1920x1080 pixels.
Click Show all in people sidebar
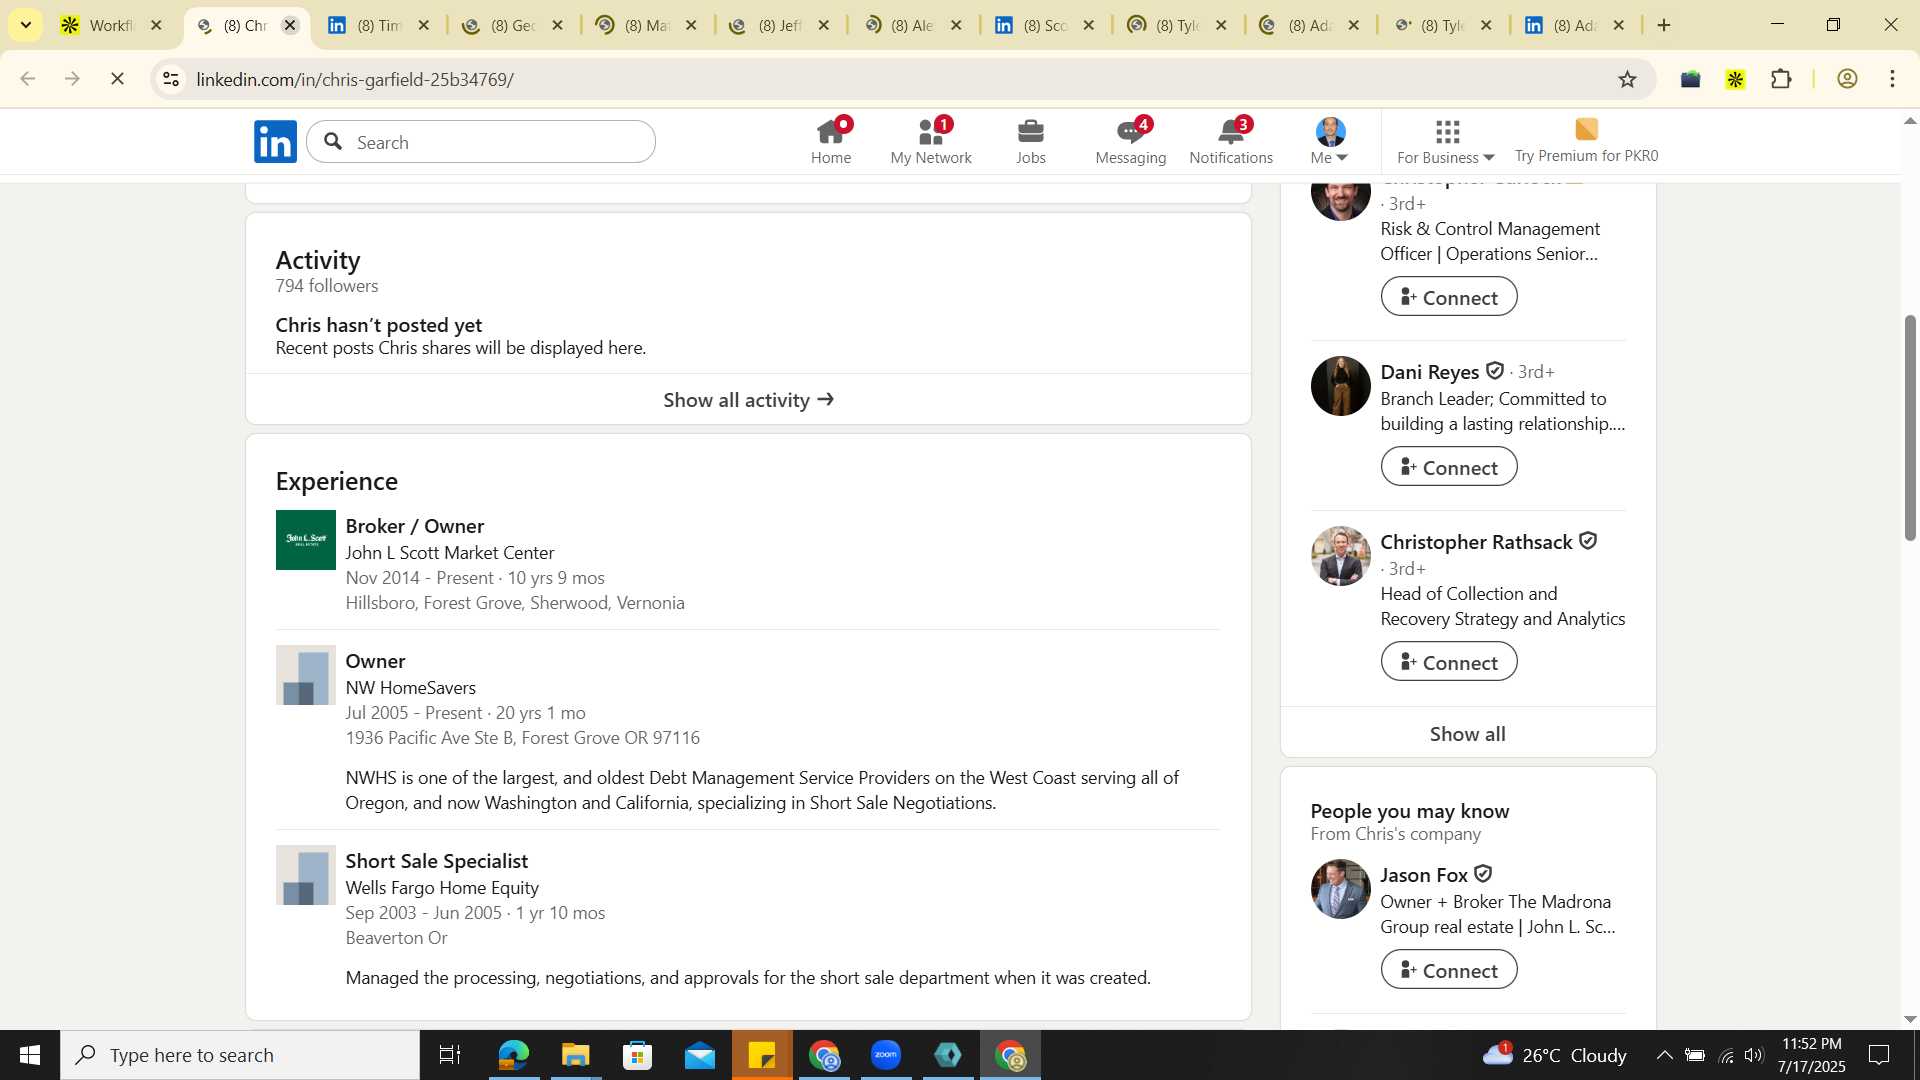click(x=1468, y=734)
